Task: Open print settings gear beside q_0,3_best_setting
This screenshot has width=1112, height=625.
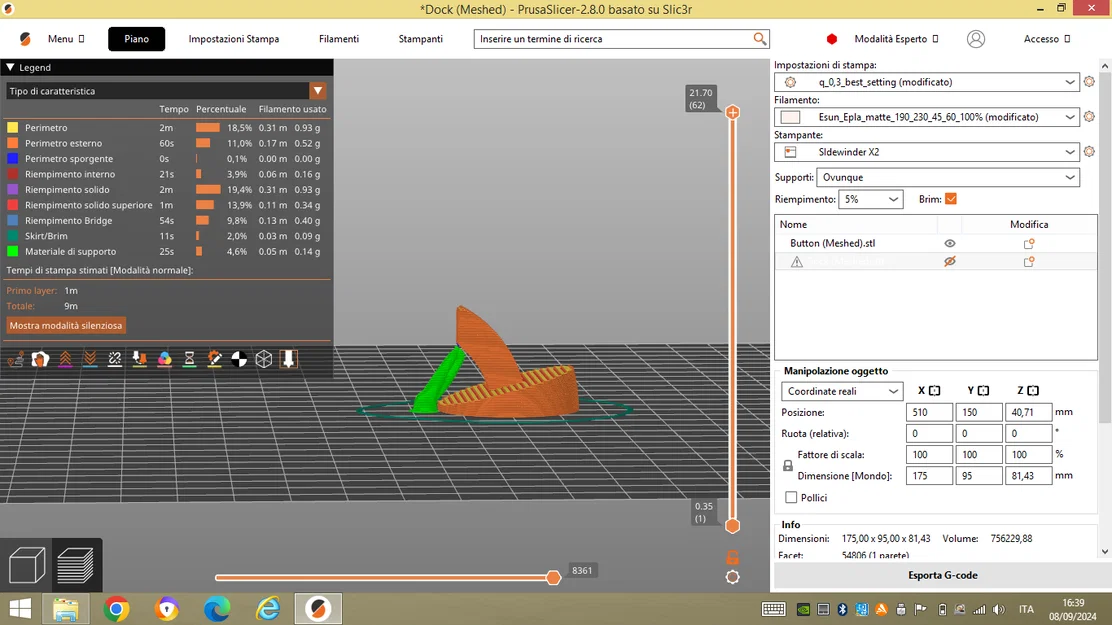Action: pos(1089,82)
